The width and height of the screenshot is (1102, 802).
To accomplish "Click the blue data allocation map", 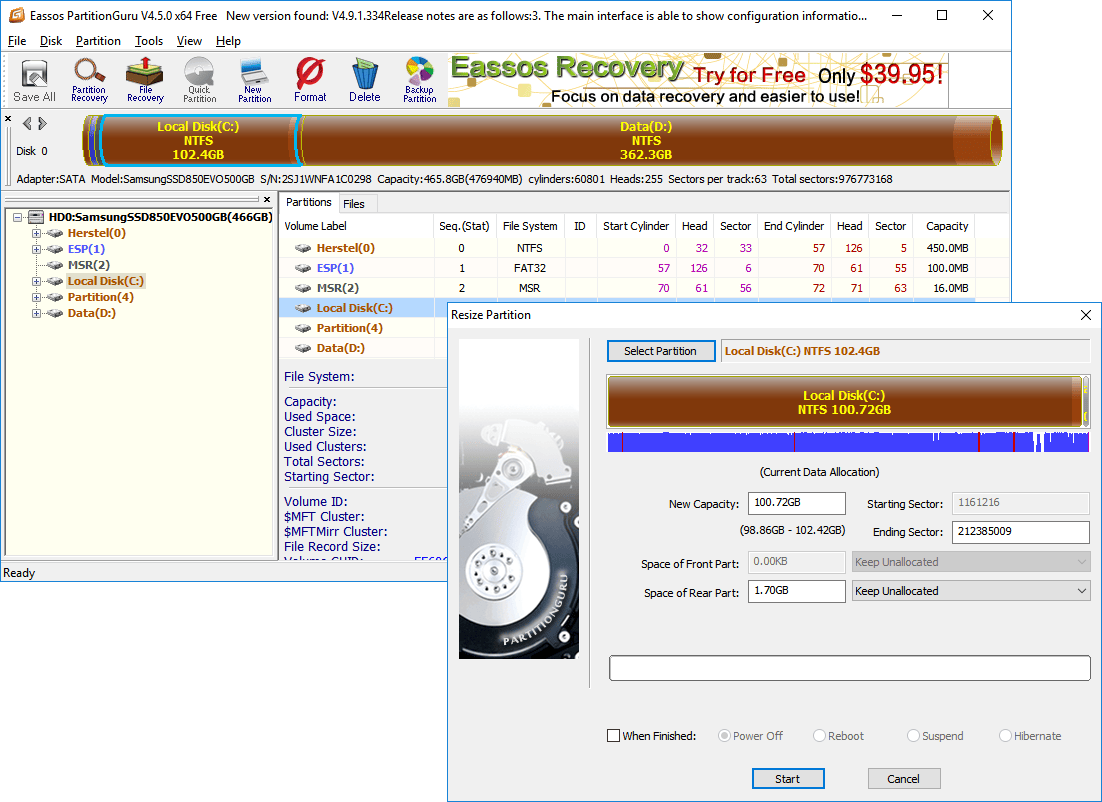I will click(x=848, y=442).
